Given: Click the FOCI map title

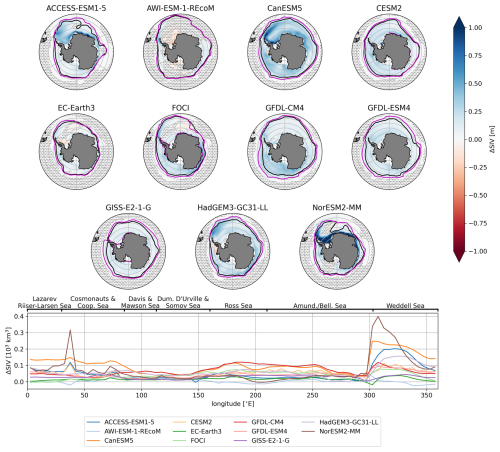Looking at the screenshot, I should pyautogui.click(x=181, y=108).
